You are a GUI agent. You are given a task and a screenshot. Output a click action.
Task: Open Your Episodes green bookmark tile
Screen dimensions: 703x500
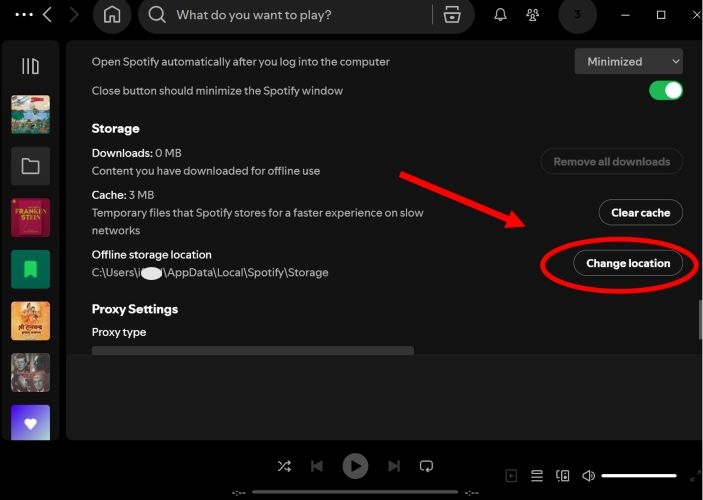[30, 269]
